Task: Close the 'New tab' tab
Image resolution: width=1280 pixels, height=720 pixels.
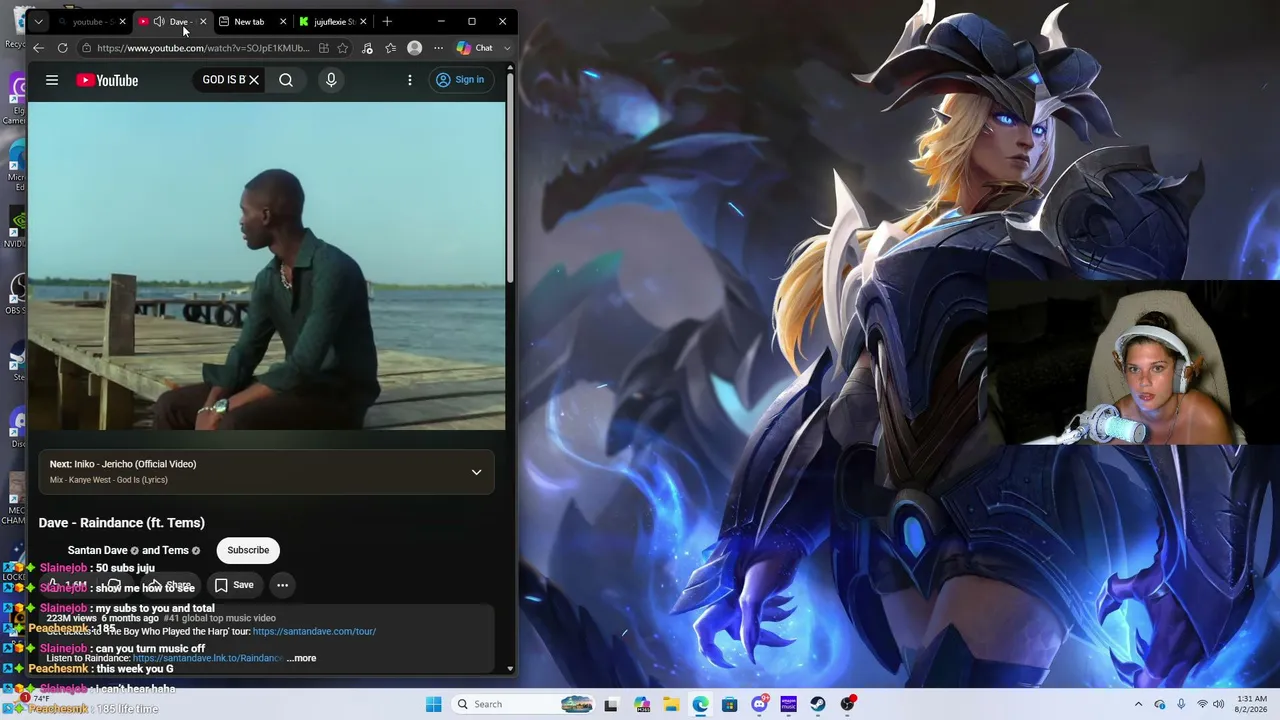Action: click(x=283, y=21)
